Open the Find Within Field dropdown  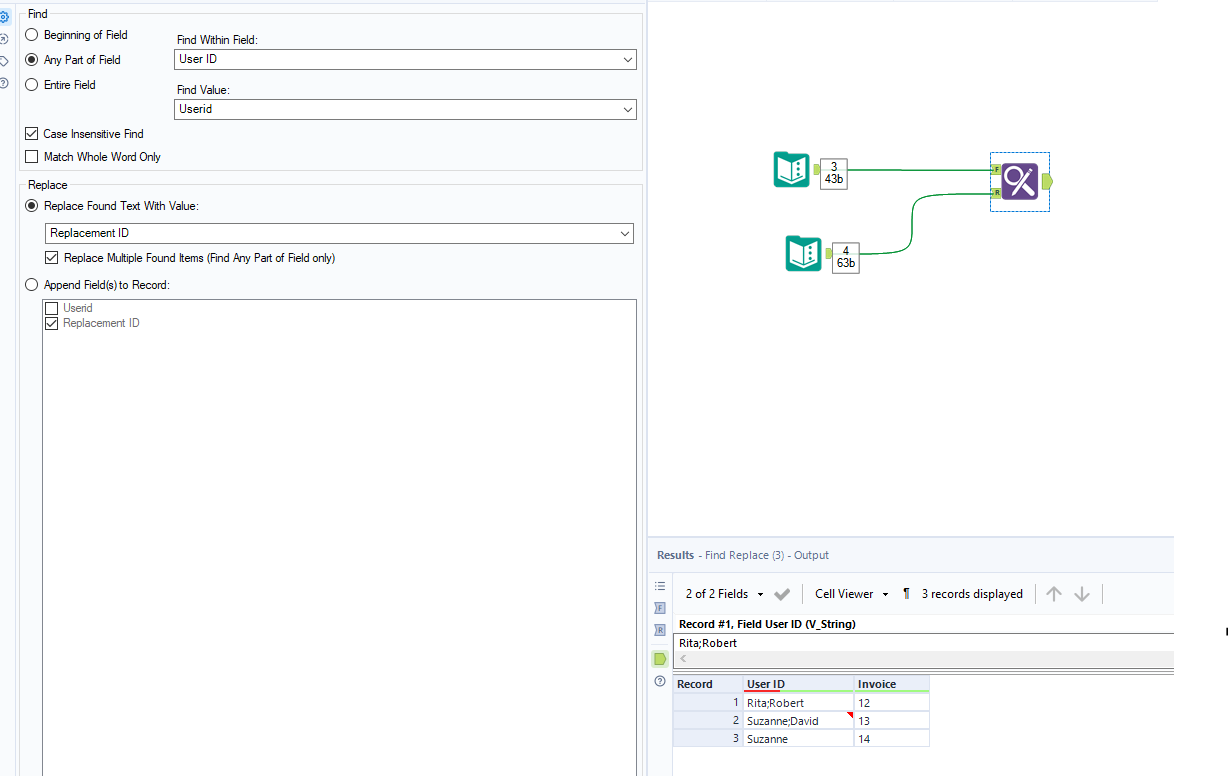[x=628, y=59]
